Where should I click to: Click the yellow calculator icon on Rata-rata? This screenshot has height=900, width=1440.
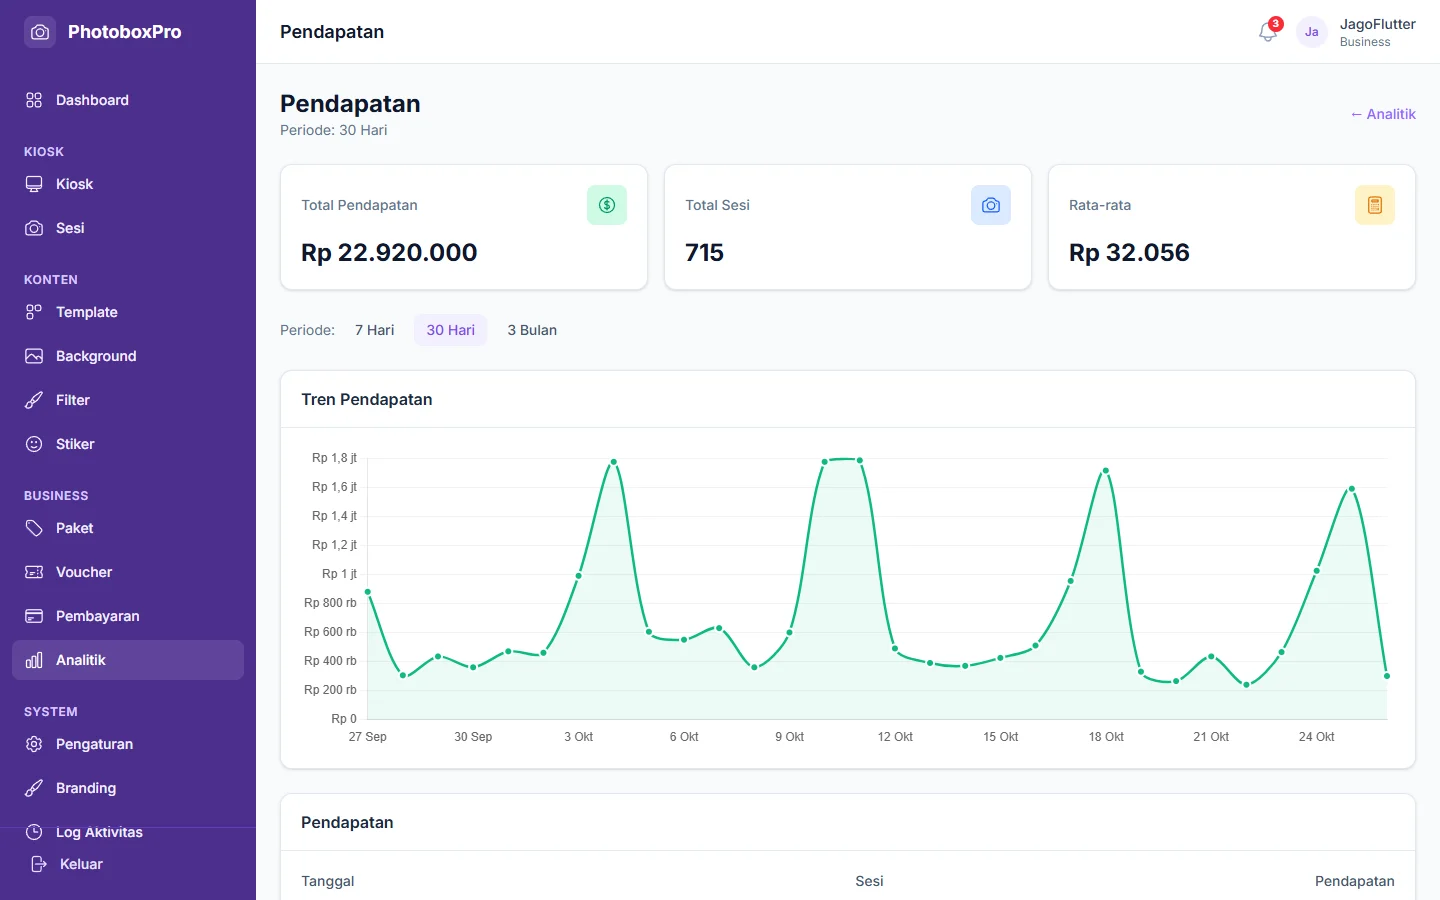pos(1375,205)
